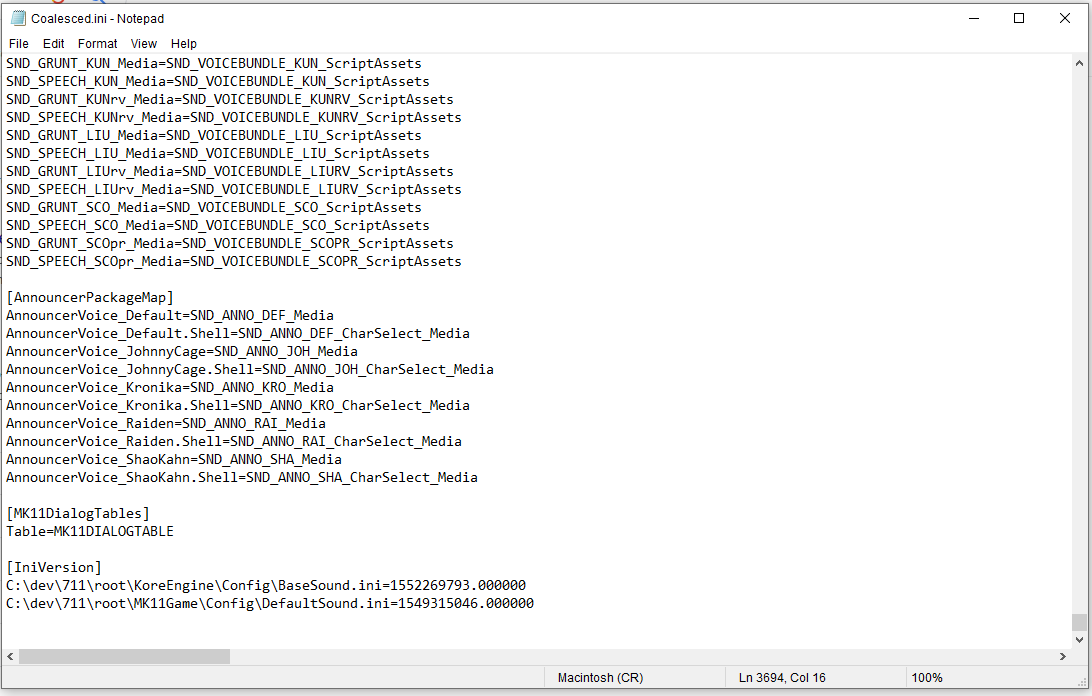
Task: Place cursor on Table=MK11DIALOGTABLE line
Action: click(90, 531)
